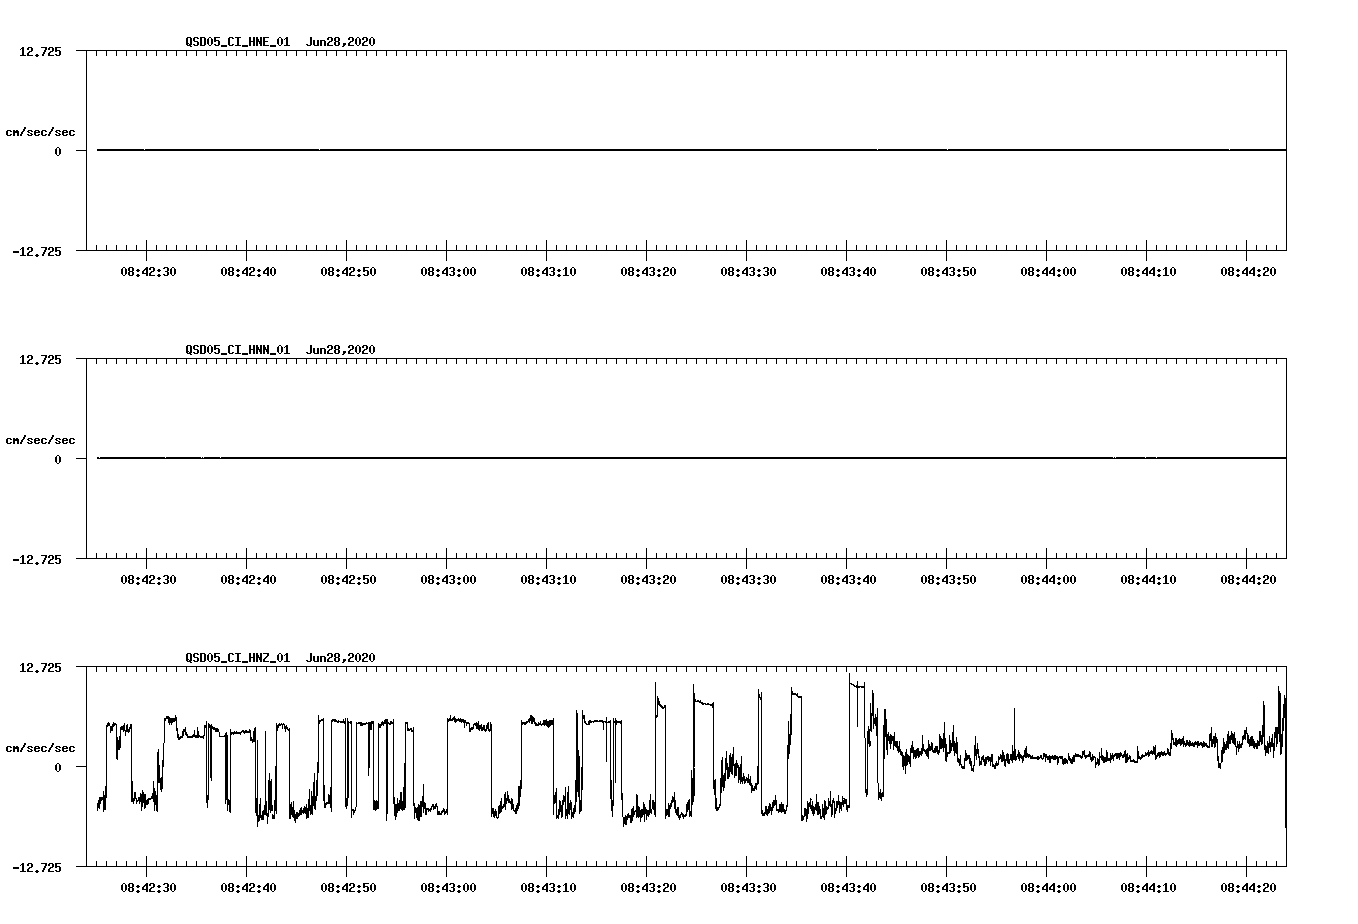Click the zero label on HNZ axis
The height and width of the screenshot is (924, 1358).
point(58,768)
